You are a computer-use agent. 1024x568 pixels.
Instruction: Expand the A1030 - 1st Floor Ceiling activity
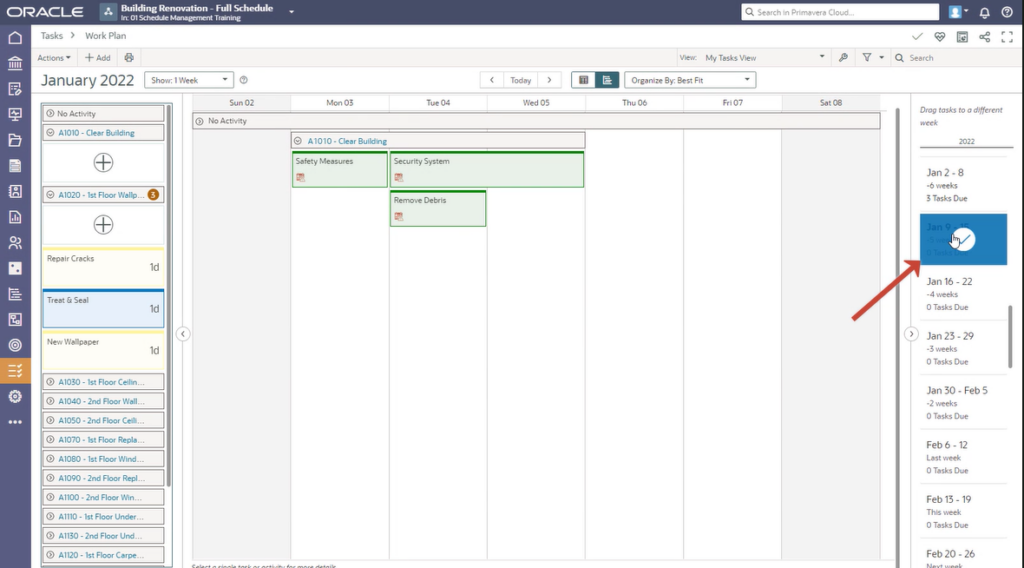click(51, 382)
